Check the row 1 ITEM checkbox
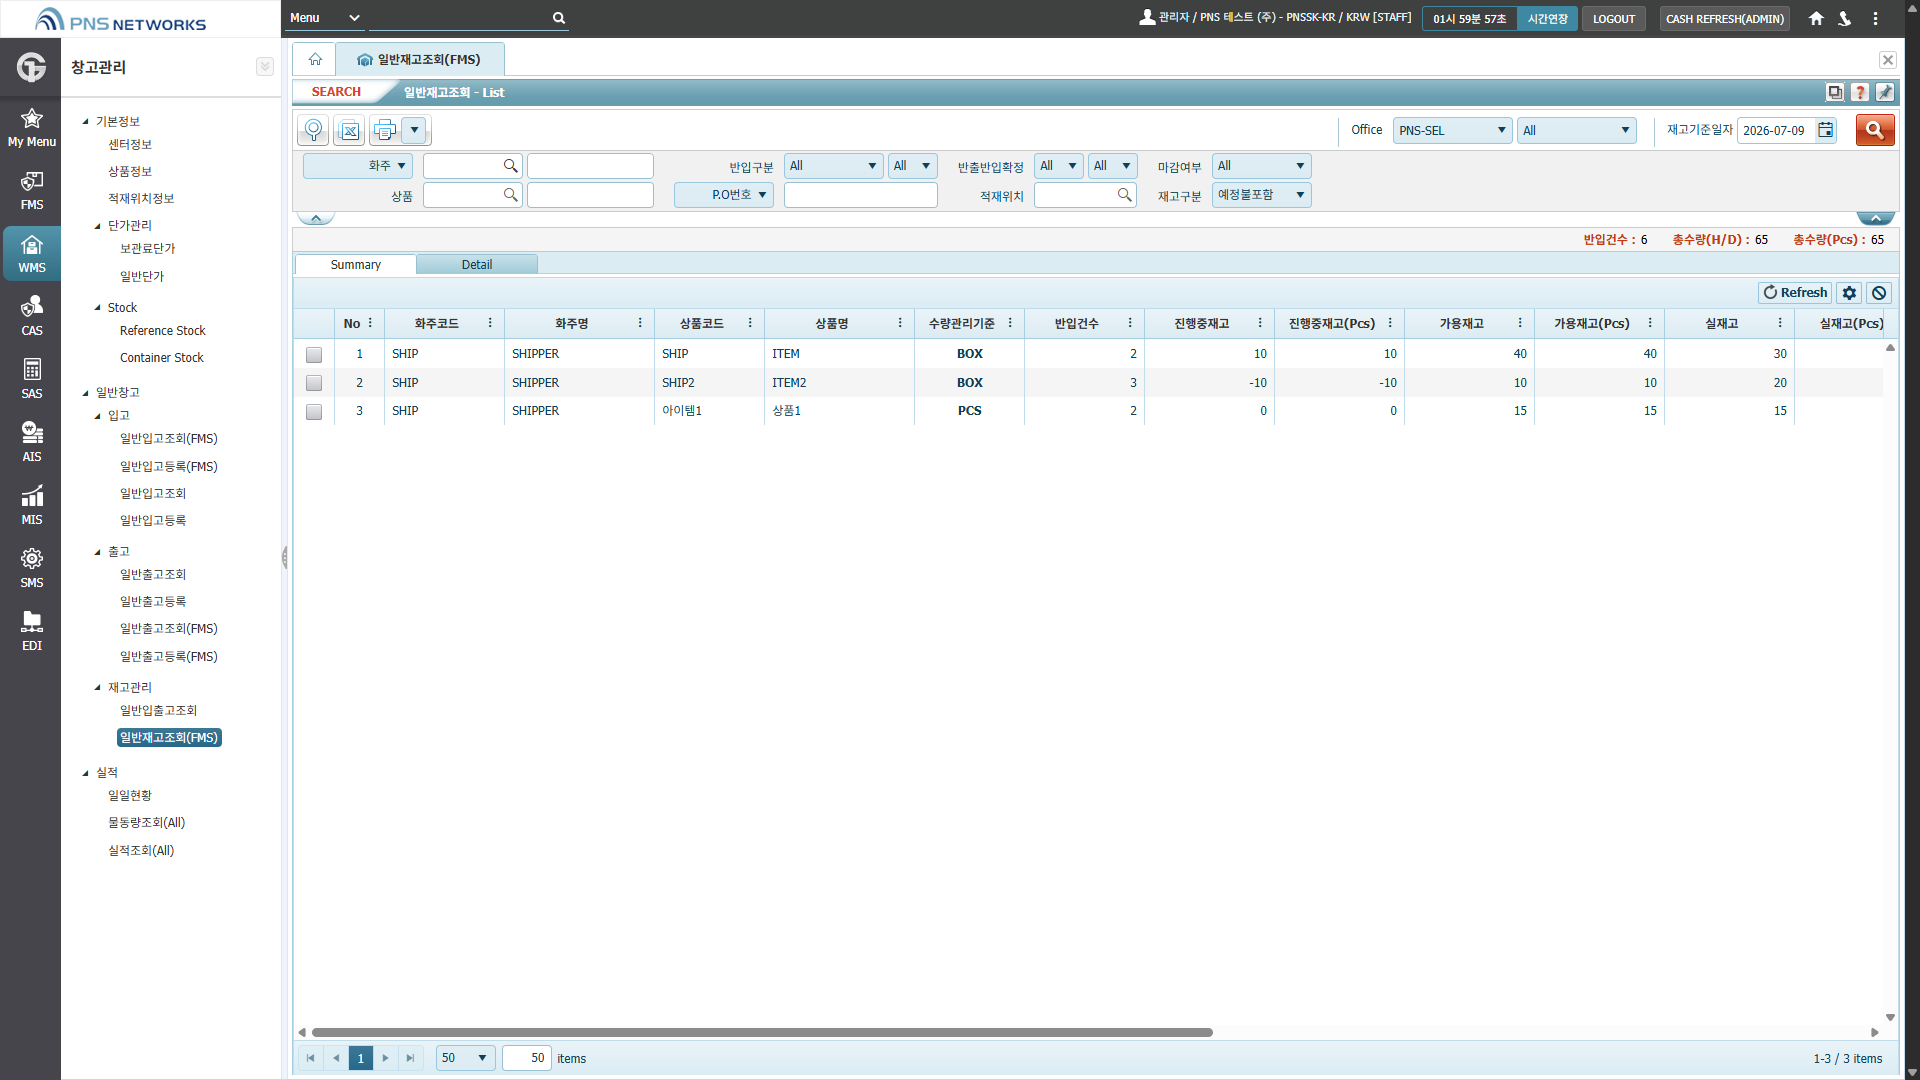 pyautogui.click(x=314, y=354)
